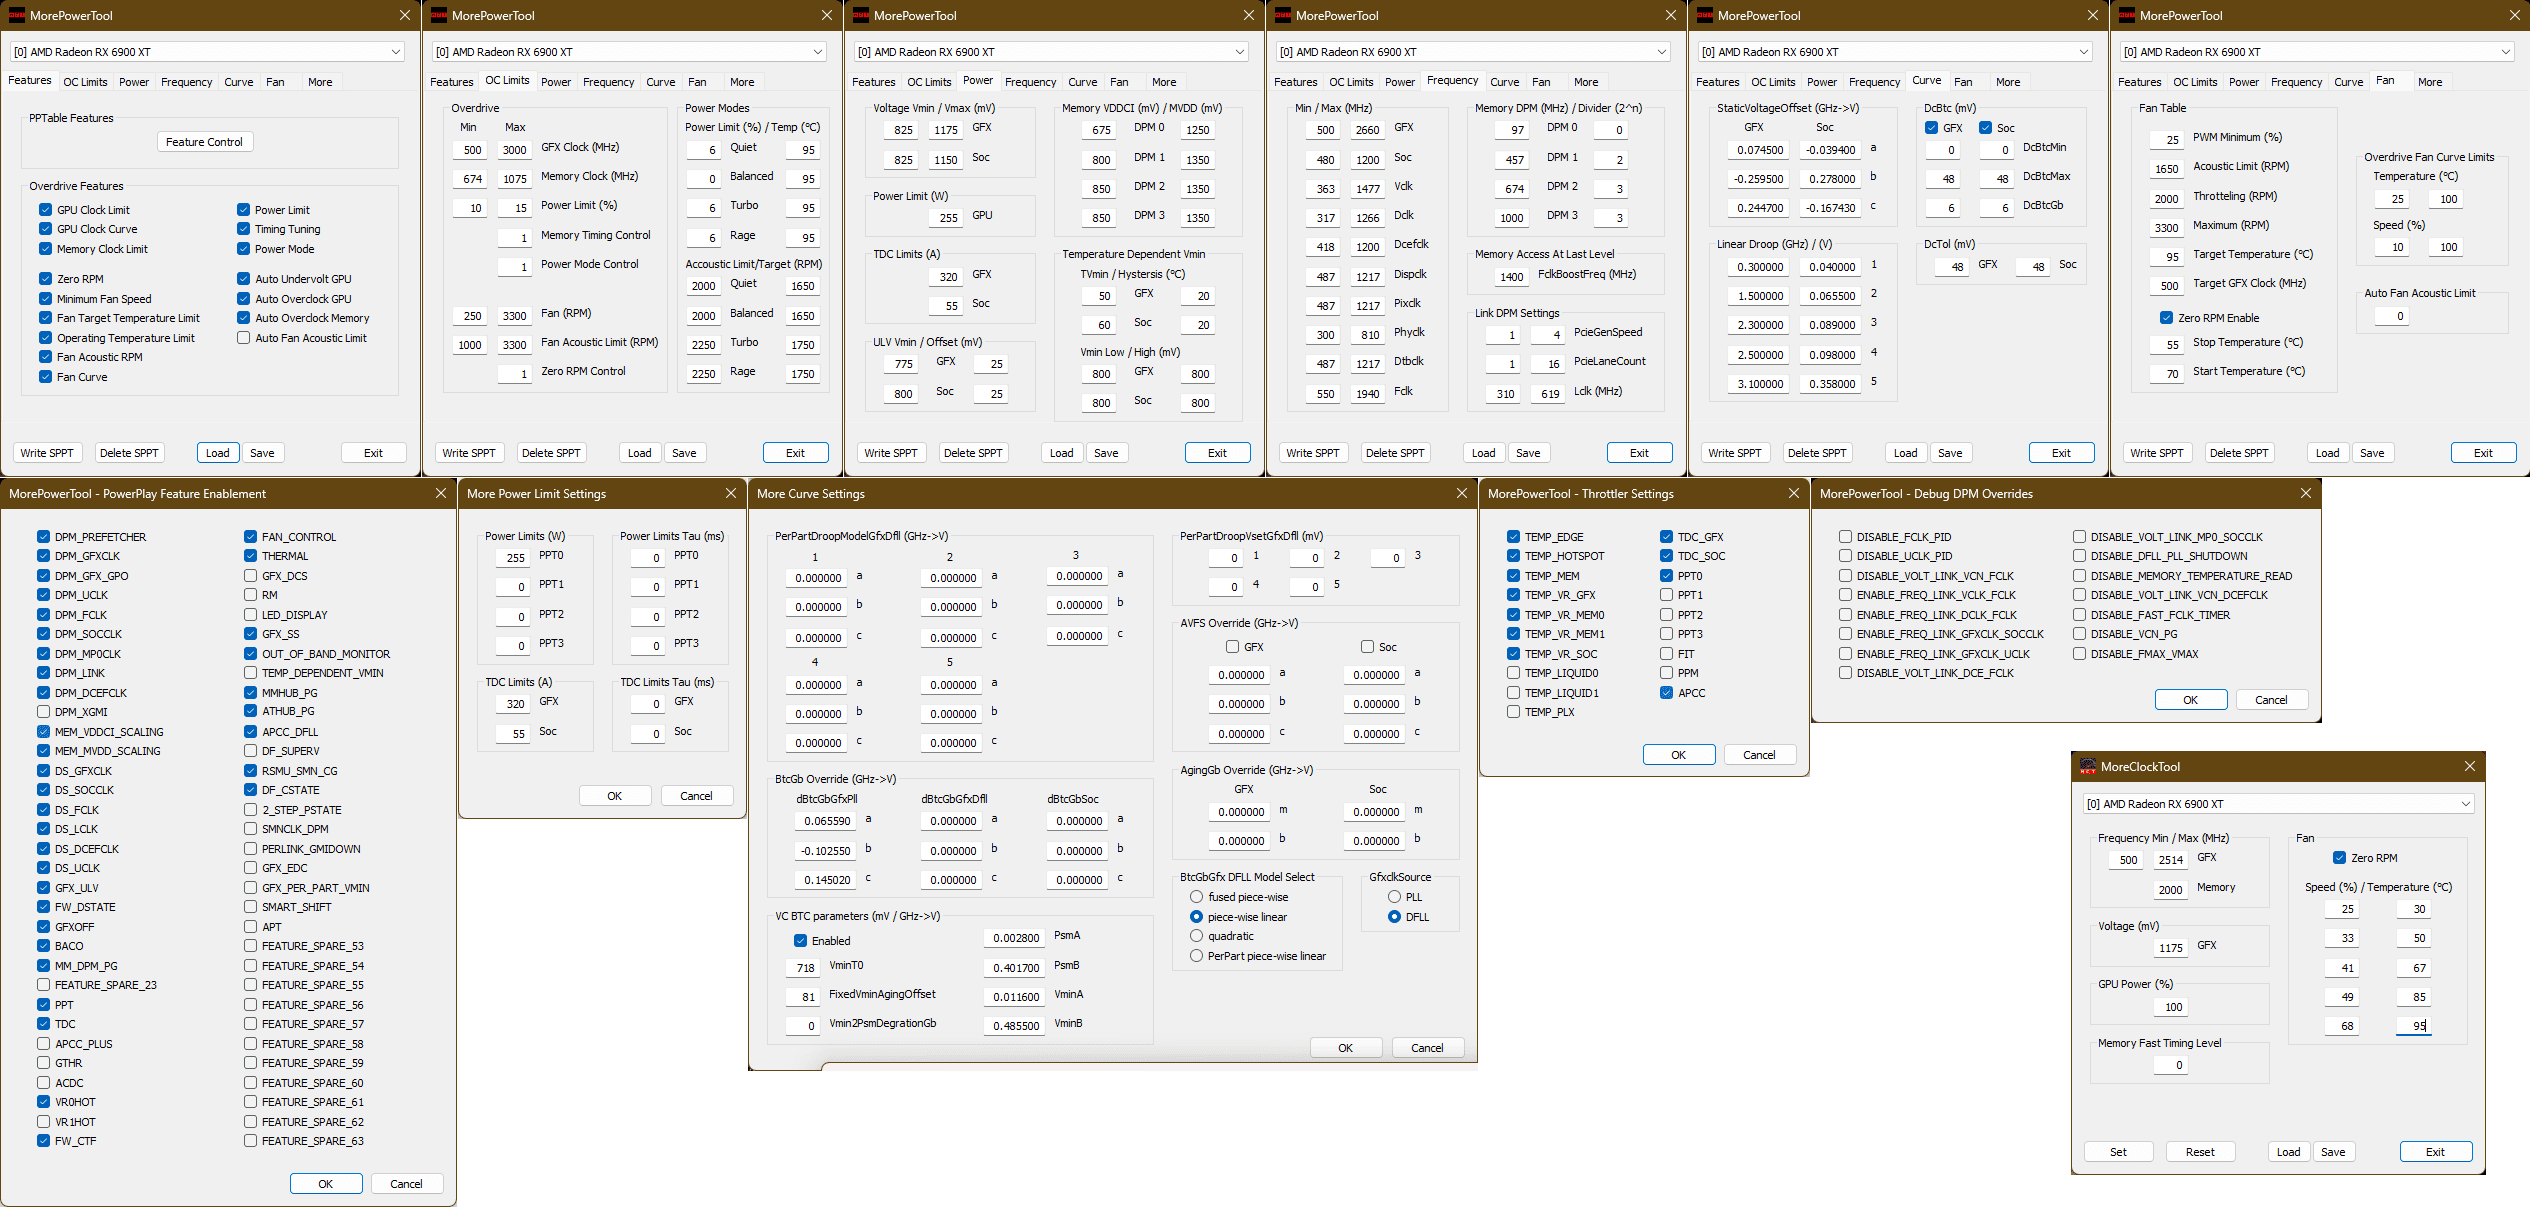Cancel the Debug DPM Overrides dialog
This screenshot has height=1207, width=2530.
(2271, 700)
